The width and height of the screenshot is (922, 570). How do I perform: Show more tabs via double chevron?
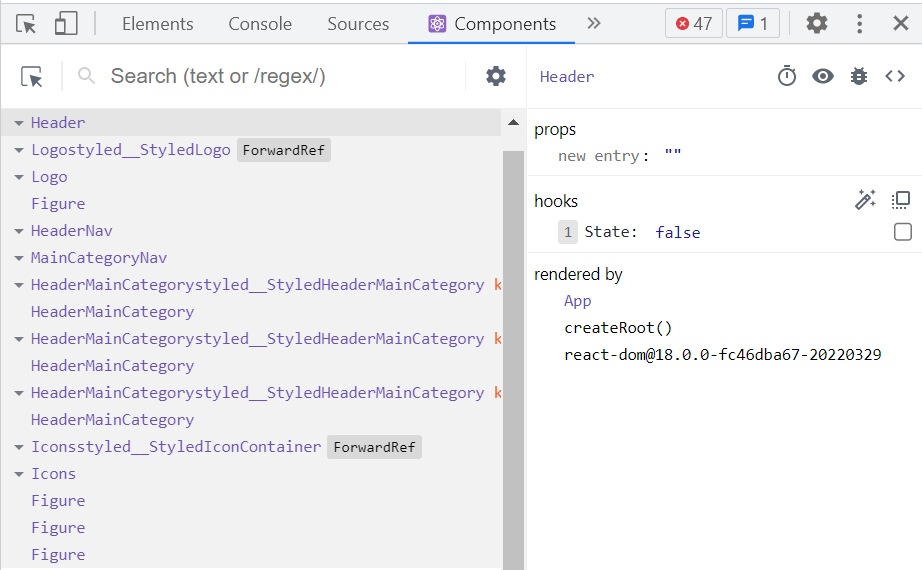pos(594,24)
